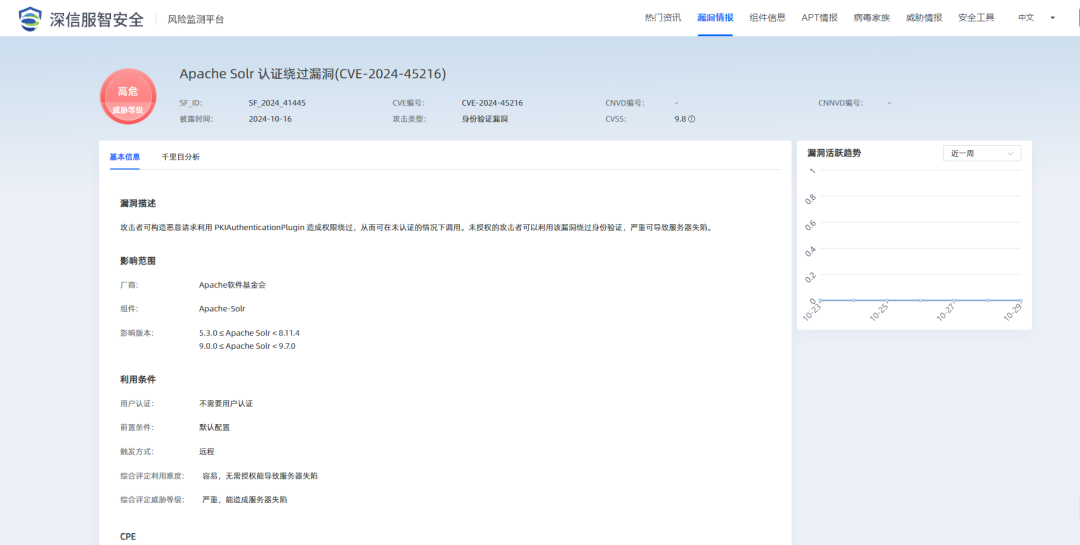
Task: Open the 漏洞情报 menu
Action: [715, 18]
